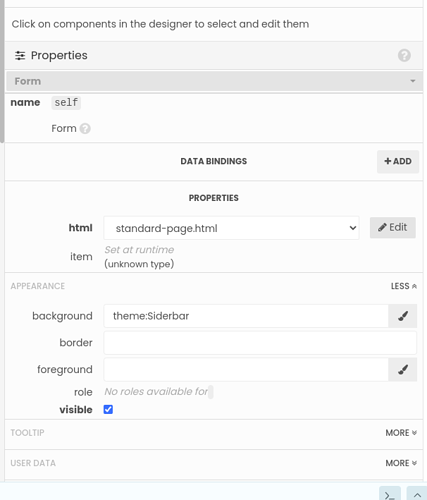Click the self name field
This screenshot has height=500, width=427.
(66, 103)
